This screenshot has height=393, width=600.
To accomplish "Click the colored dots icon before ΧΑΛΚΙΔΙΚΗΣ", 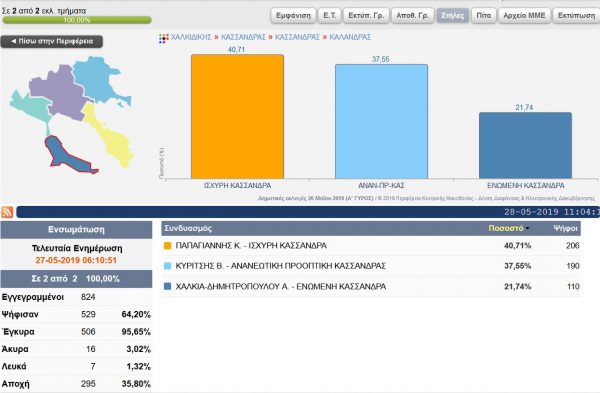I will (x=164, y=38).
